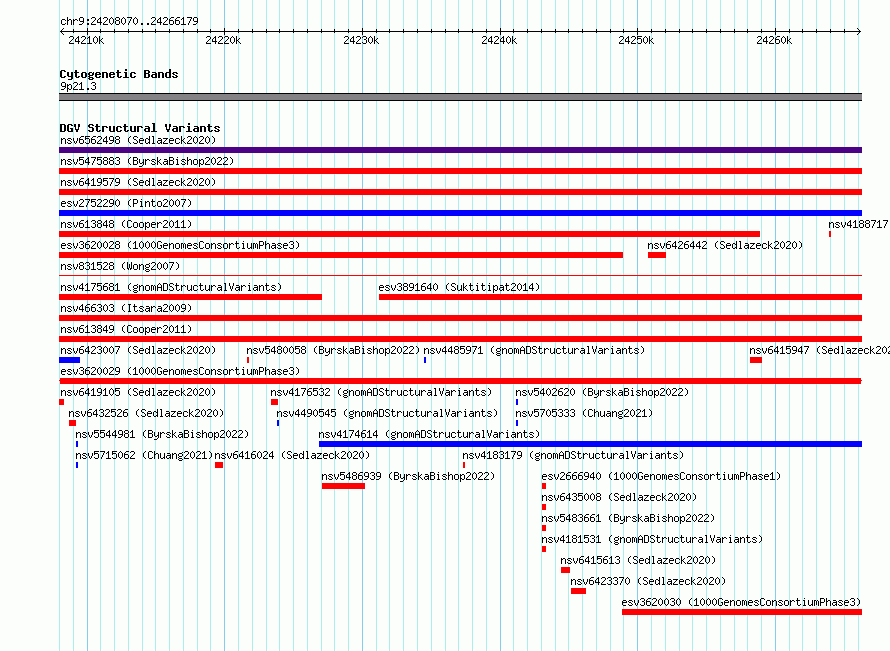Click the nsv831528 (Wong2007) label

120,266
